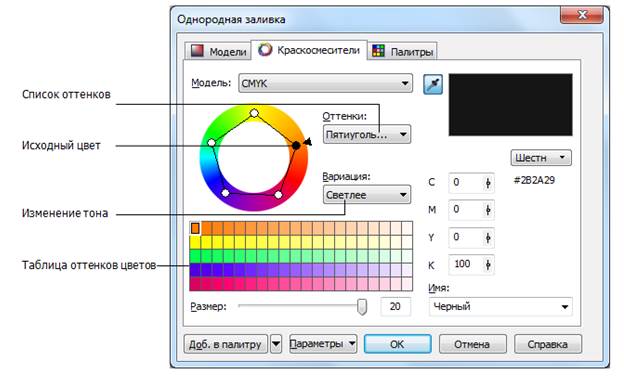Pick the first green swatch in third row
This screenshot has height=377, width=624.
[x=195, y=256]
